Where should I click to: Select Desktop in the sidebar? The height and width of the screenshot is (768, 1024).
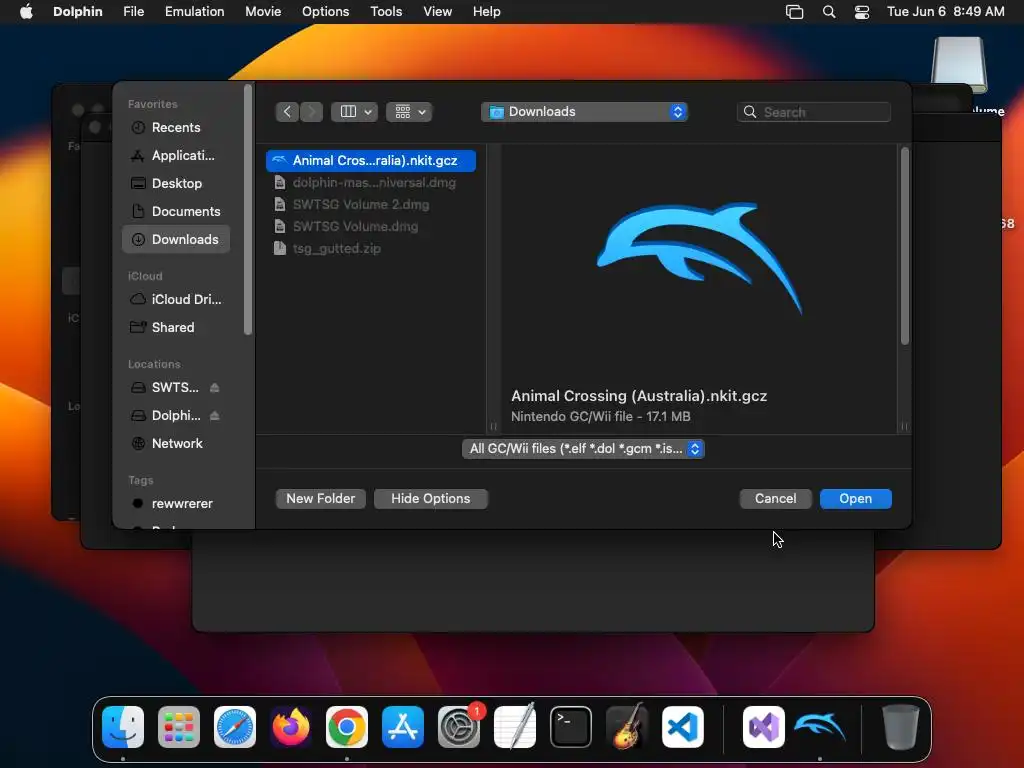(176, 184)
